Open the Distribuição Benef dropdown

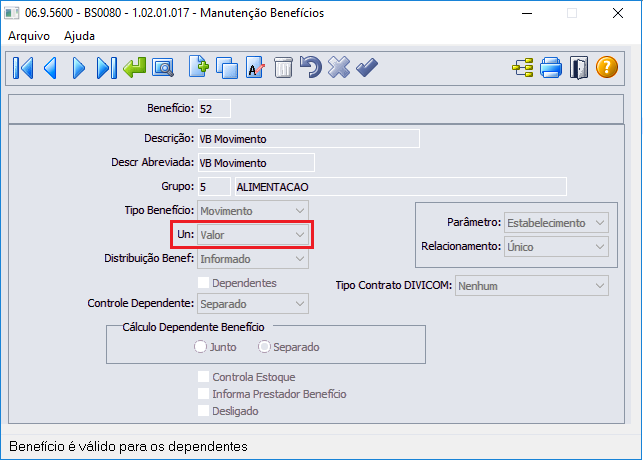[253, 259]
